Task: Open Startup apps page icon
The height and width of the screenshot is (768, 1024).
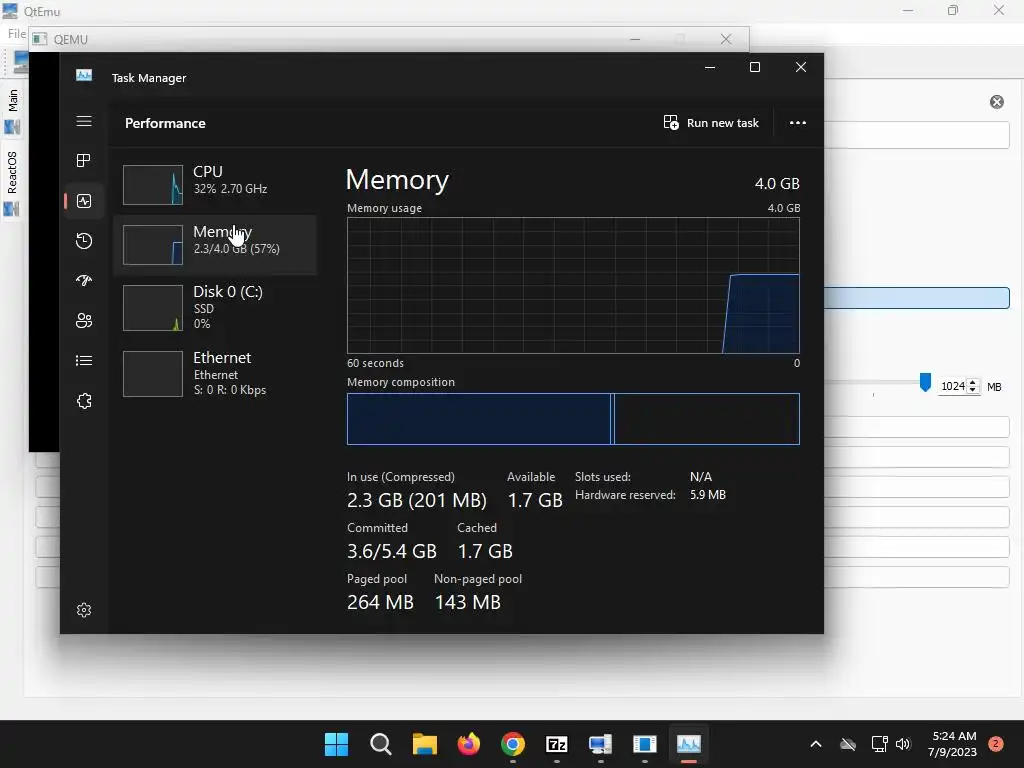Action: 84,281
